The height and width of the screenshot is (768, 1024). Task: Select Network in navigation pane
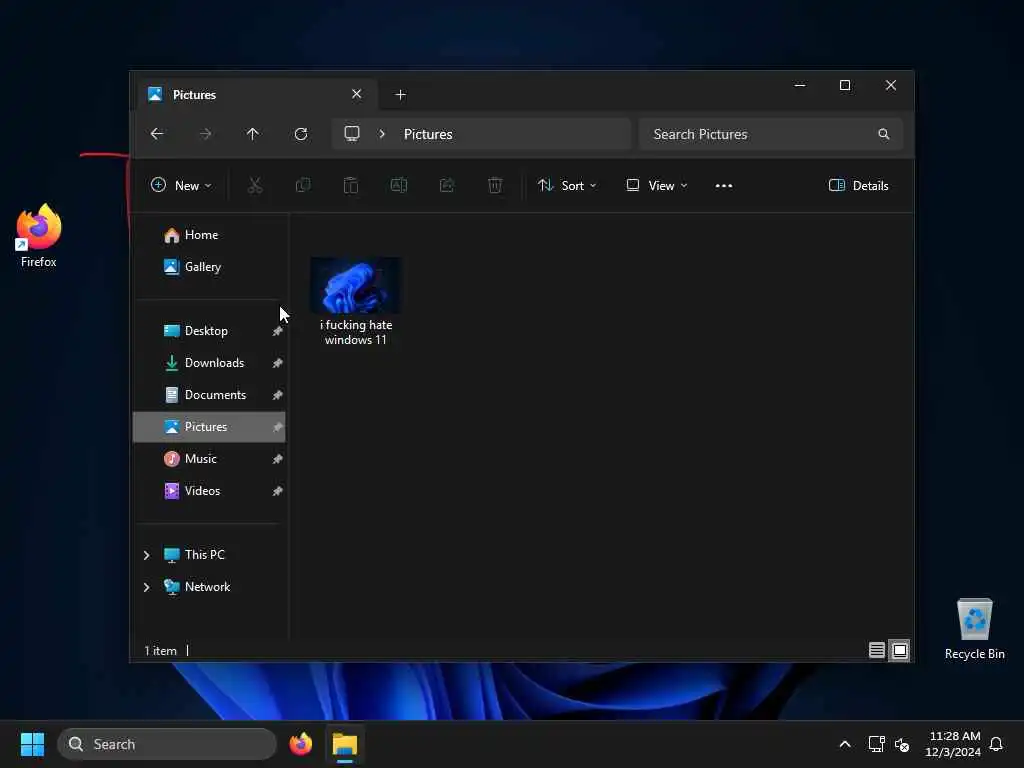point(209,587)
